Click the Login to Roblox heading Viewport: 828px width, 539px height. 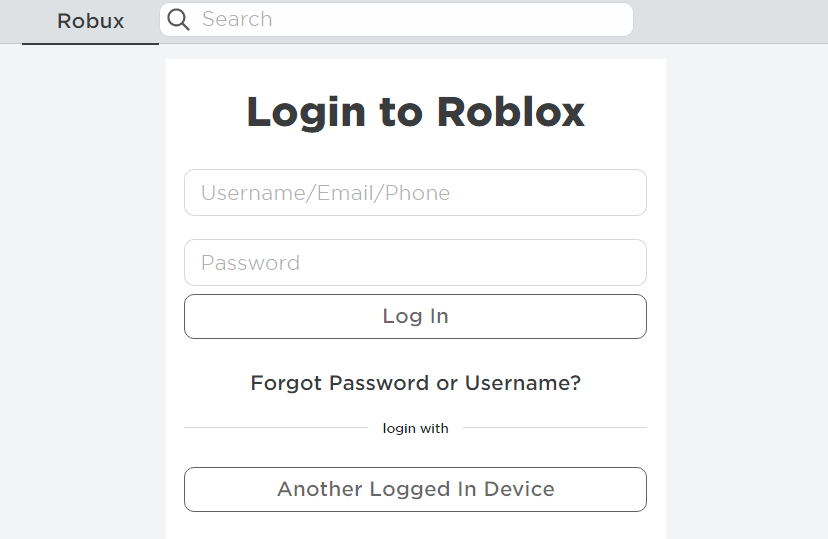416,112
